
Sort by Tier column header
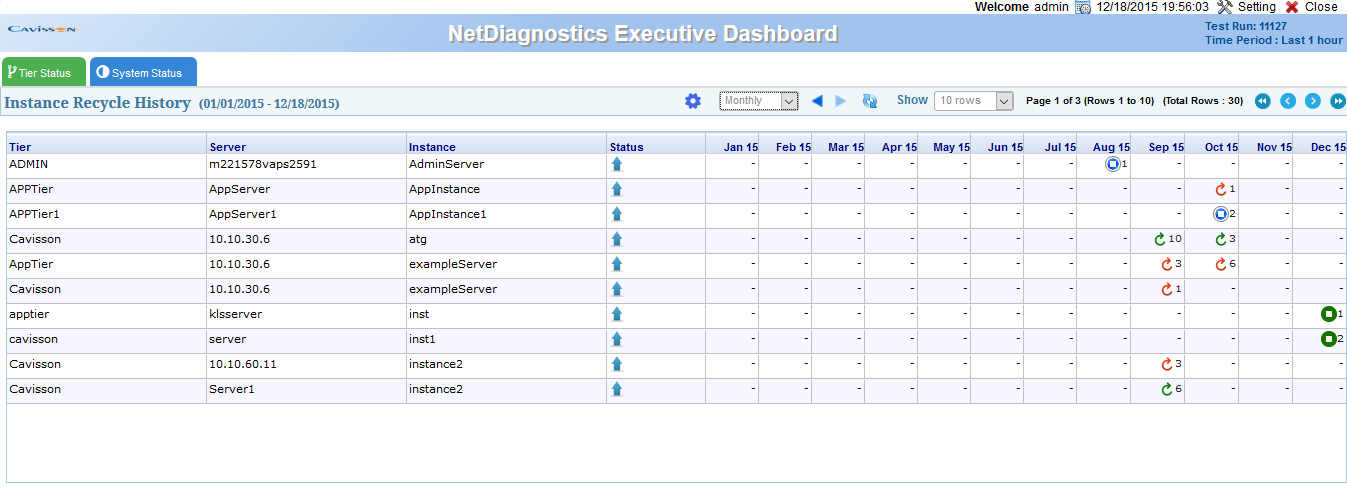coord(20,147)
